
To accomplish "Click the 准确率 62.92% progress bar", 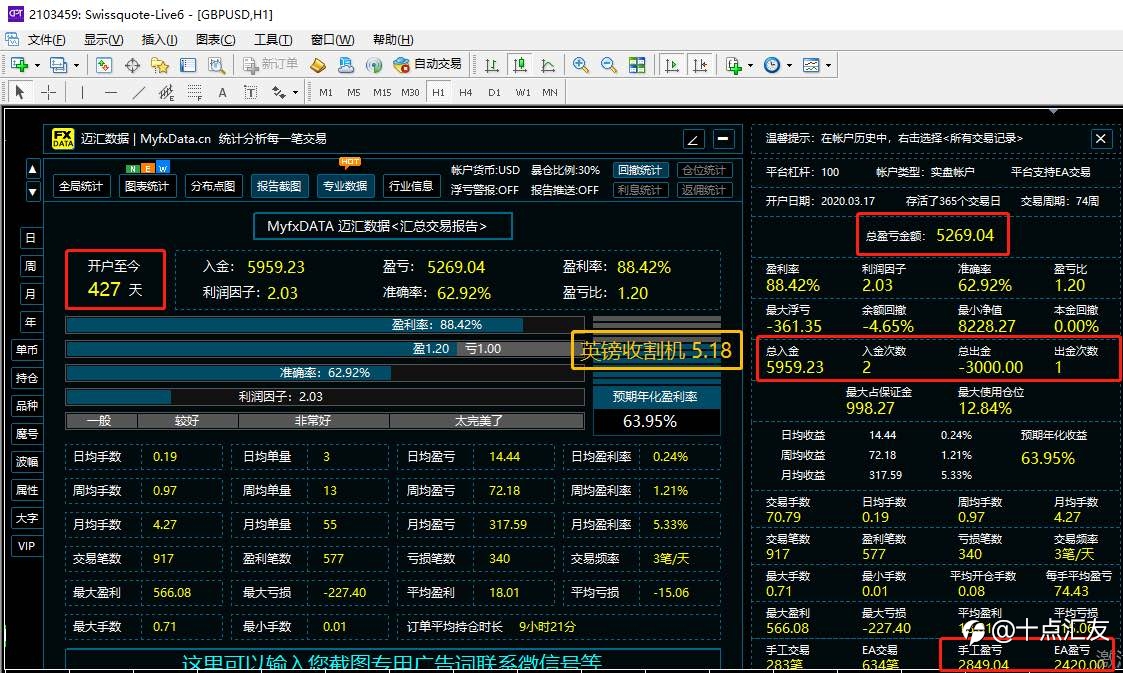I will click(x=325, y=373).
